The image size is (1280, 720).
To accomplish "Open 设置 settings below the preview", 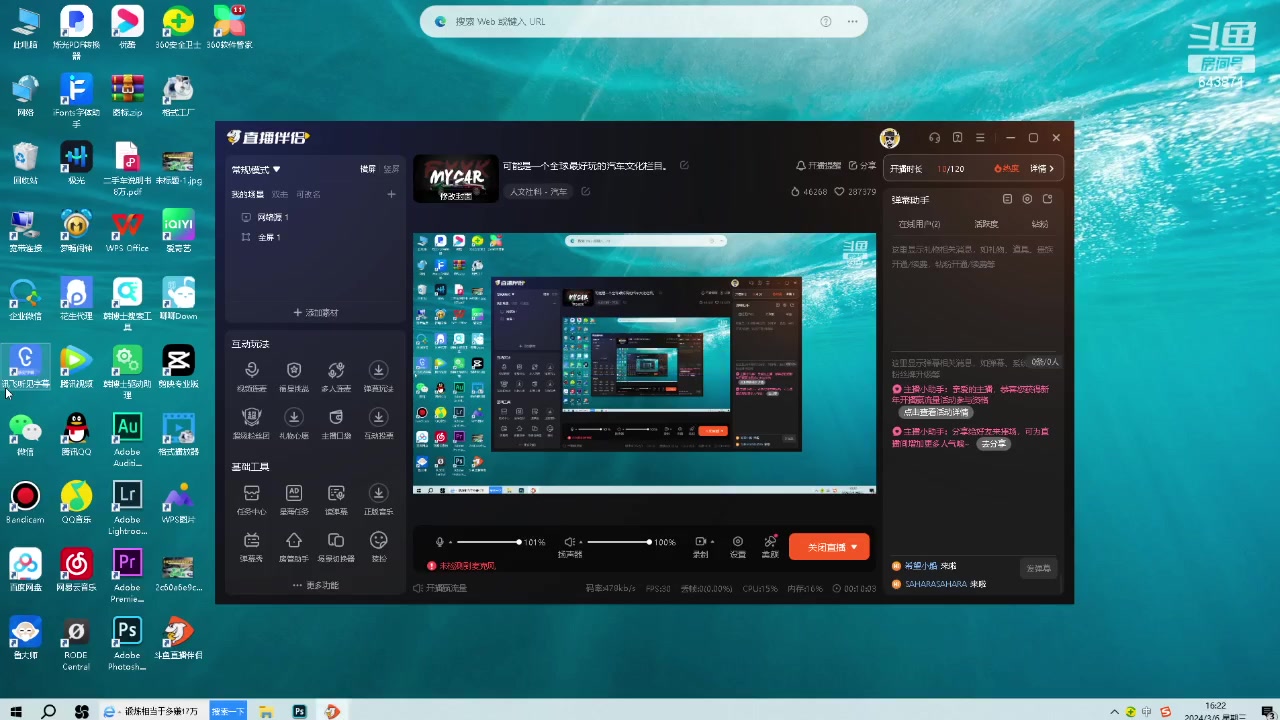I will pos(737,546).
